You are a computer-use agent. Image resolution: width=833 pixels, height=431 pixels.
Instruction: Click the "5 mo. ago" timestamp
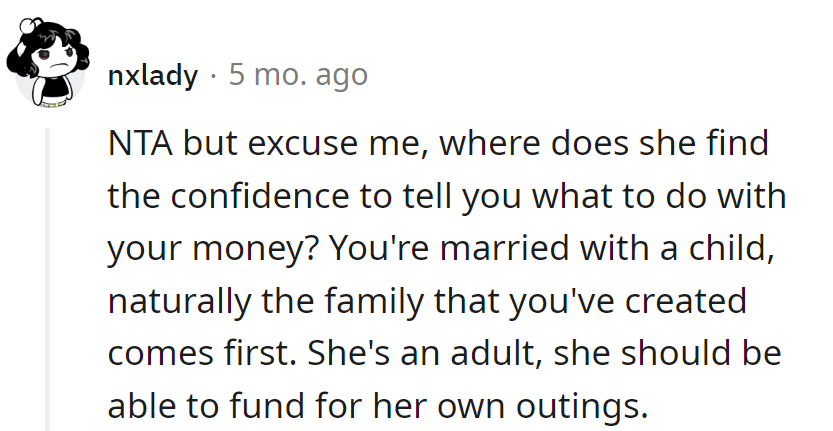(297, 75)
